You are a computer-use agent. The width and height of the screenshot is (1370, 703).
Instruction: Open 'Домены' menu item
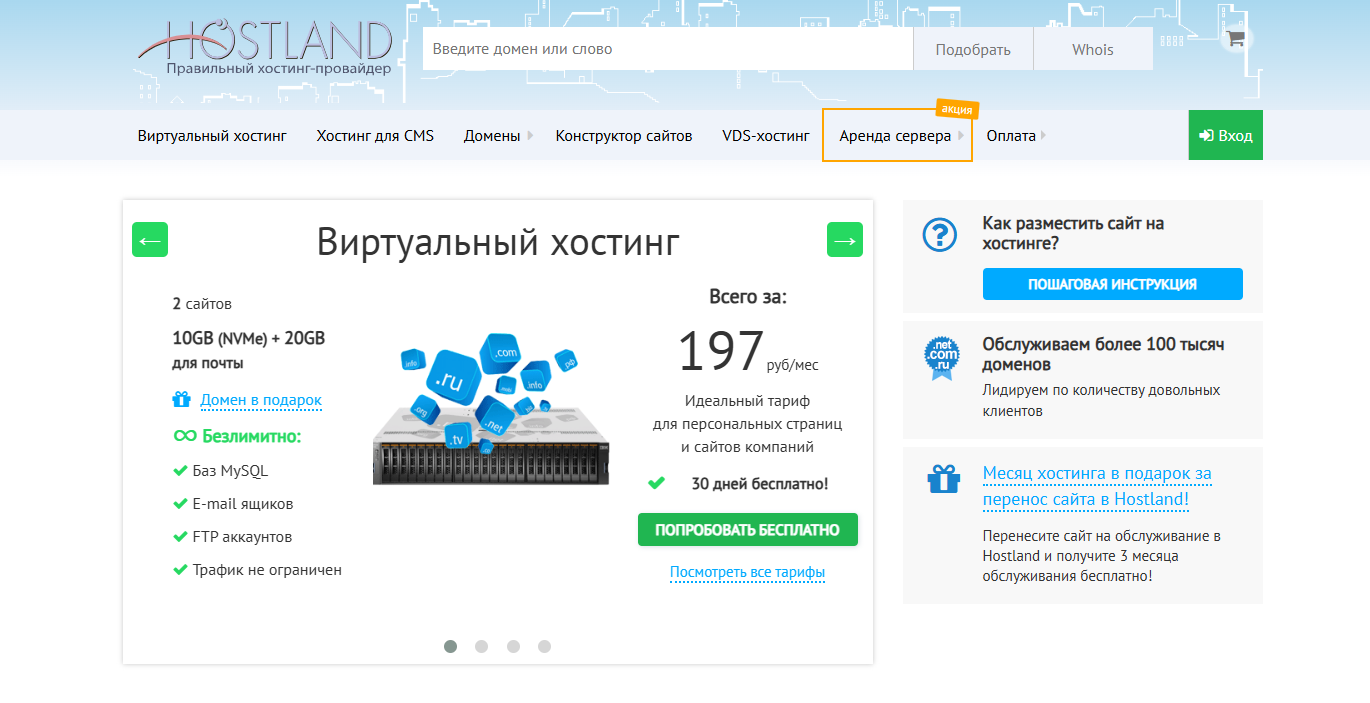click(492, 135)
